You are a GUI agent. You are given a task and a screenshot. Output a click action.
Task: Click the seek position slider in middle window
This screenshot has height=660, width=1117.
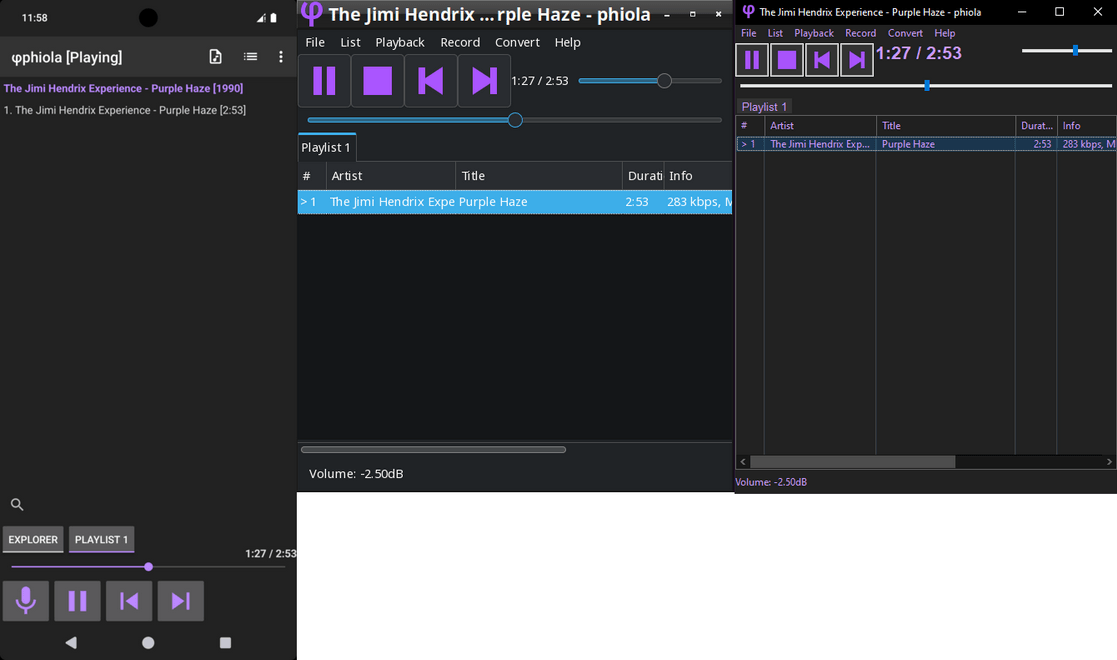(514, 120)
